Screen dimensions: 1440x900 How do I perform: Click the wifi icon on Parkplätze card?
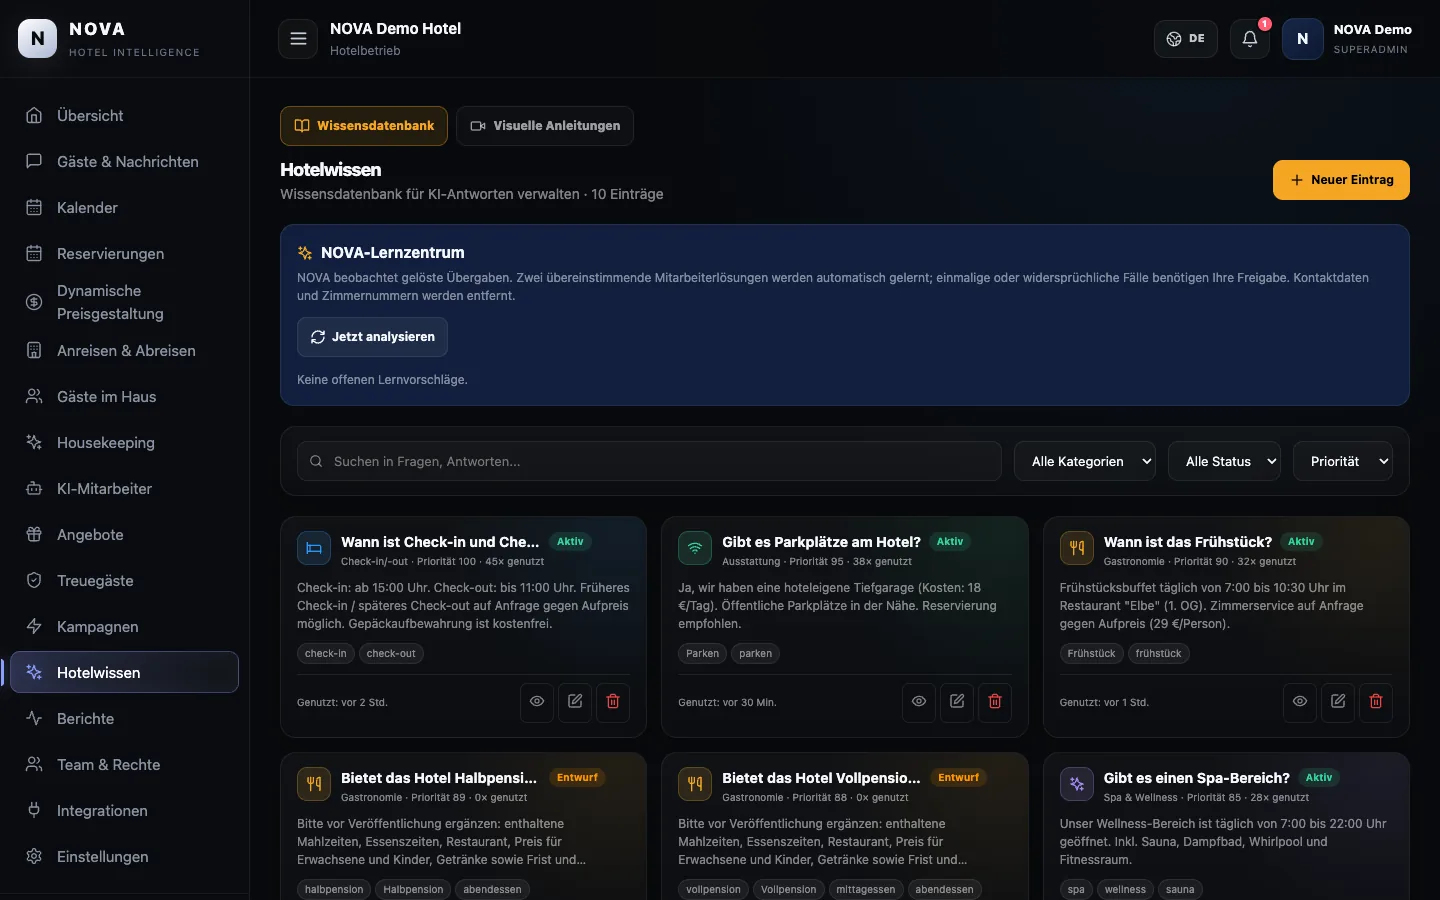tap(695, 548)
